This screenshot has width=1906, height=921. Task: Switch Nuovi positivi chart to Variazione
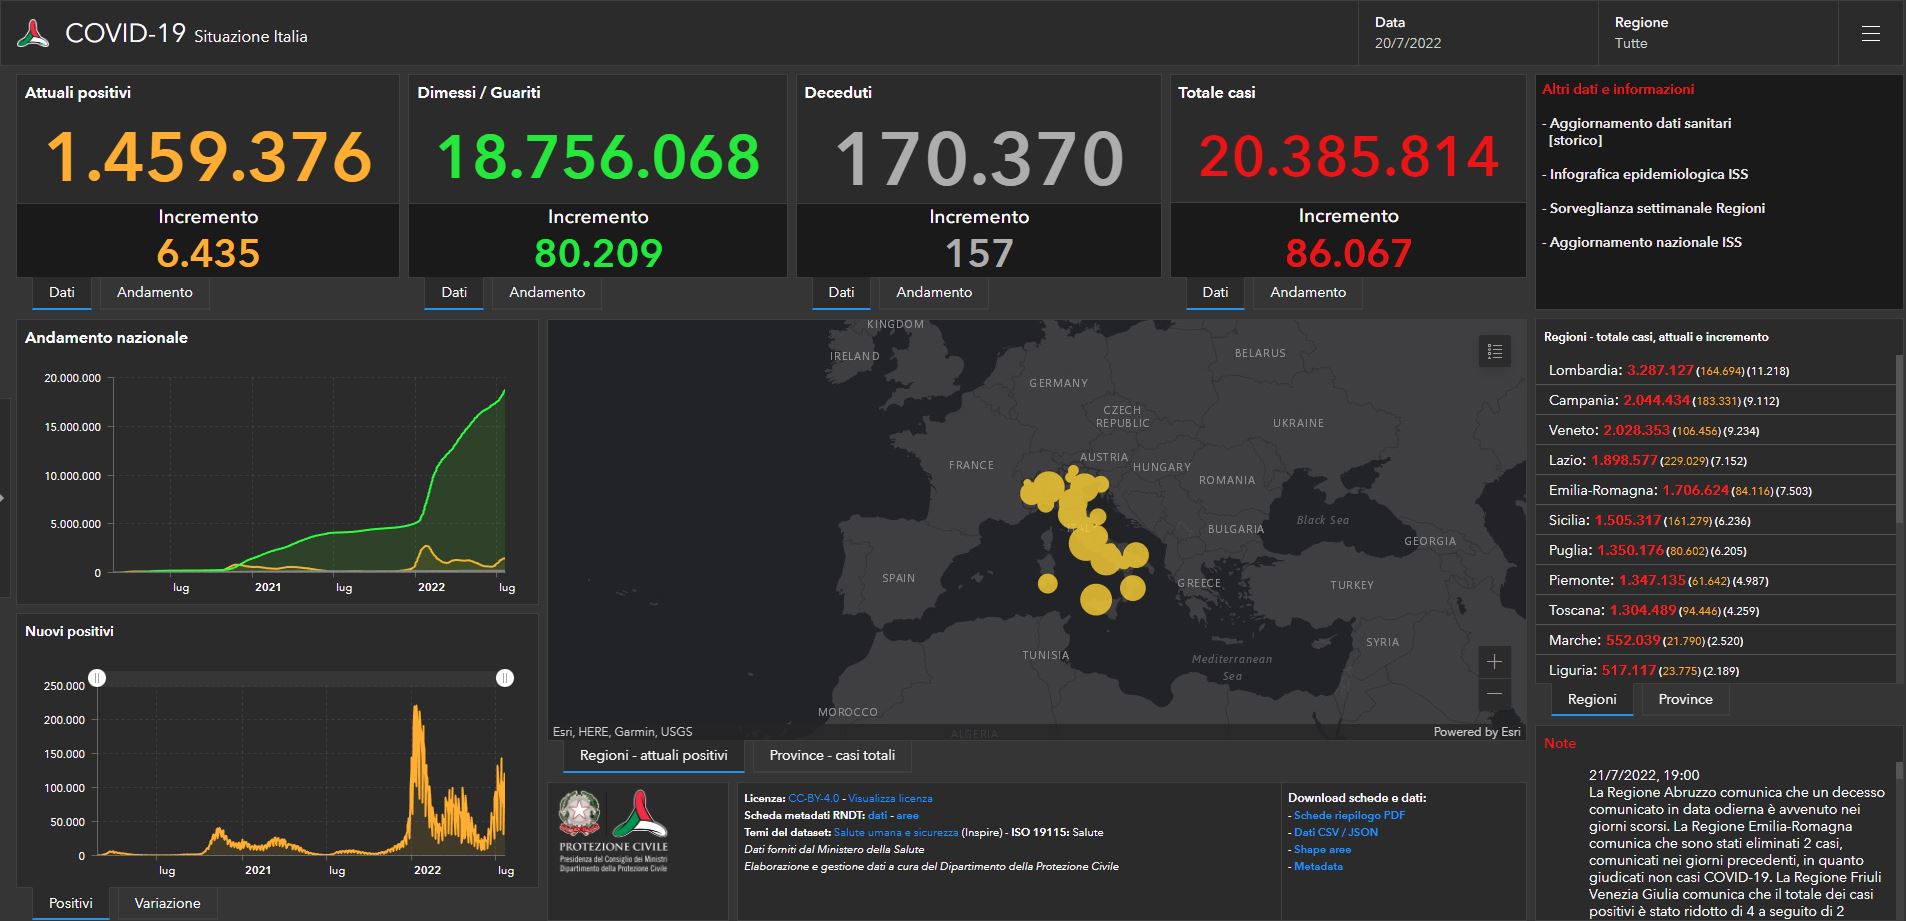point(167,903)
